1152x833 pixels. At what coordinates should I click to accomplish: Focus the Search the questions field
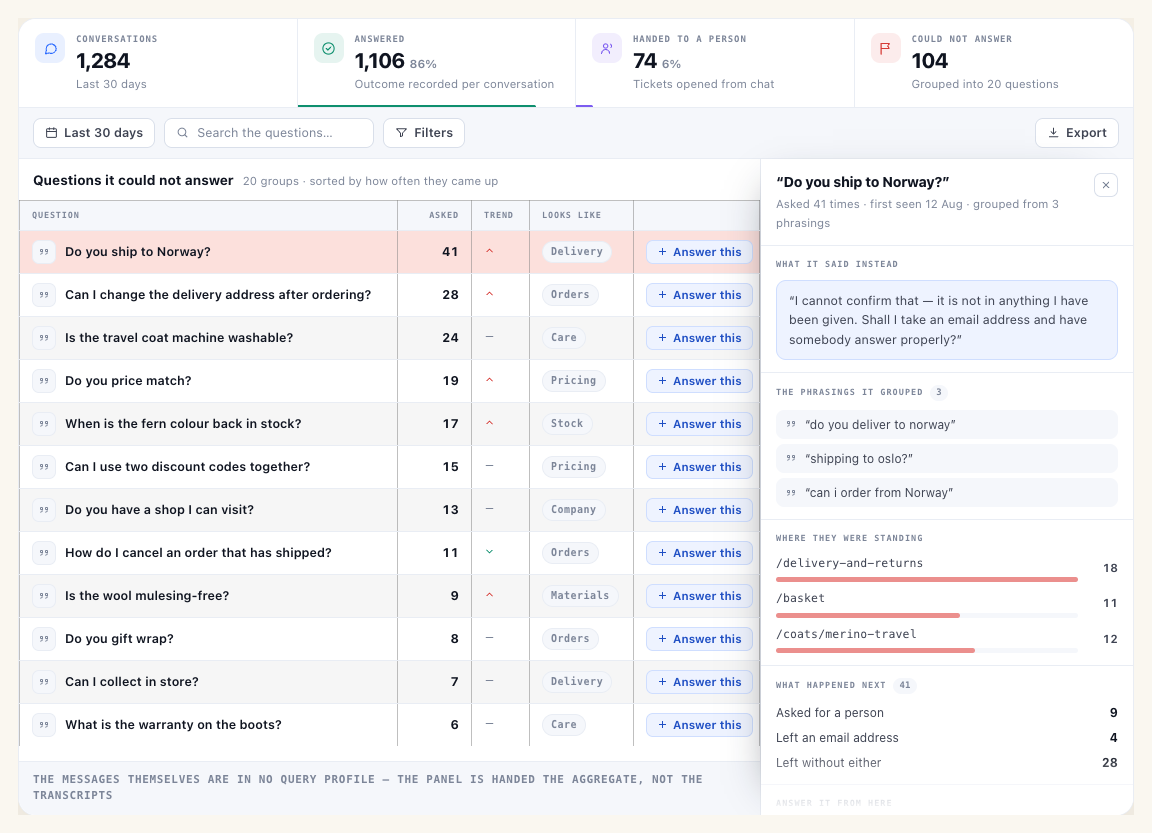(269, 133)
